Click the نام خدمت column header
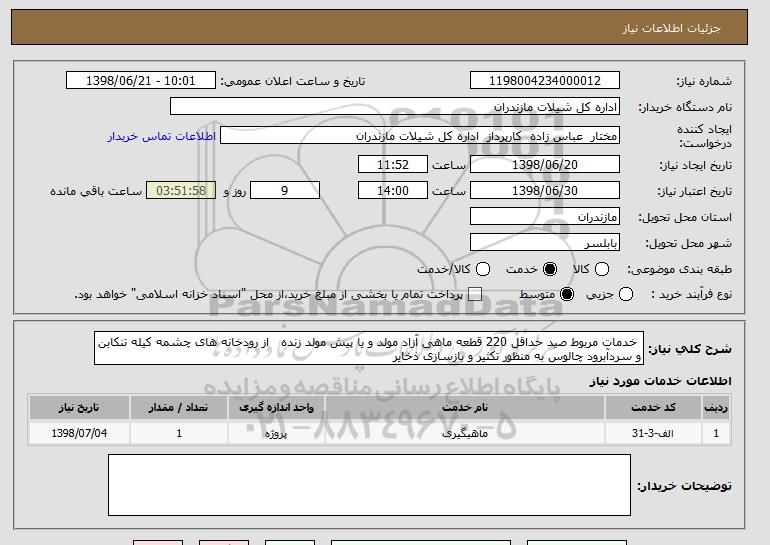Screen dimensions: 770x545 465,408
